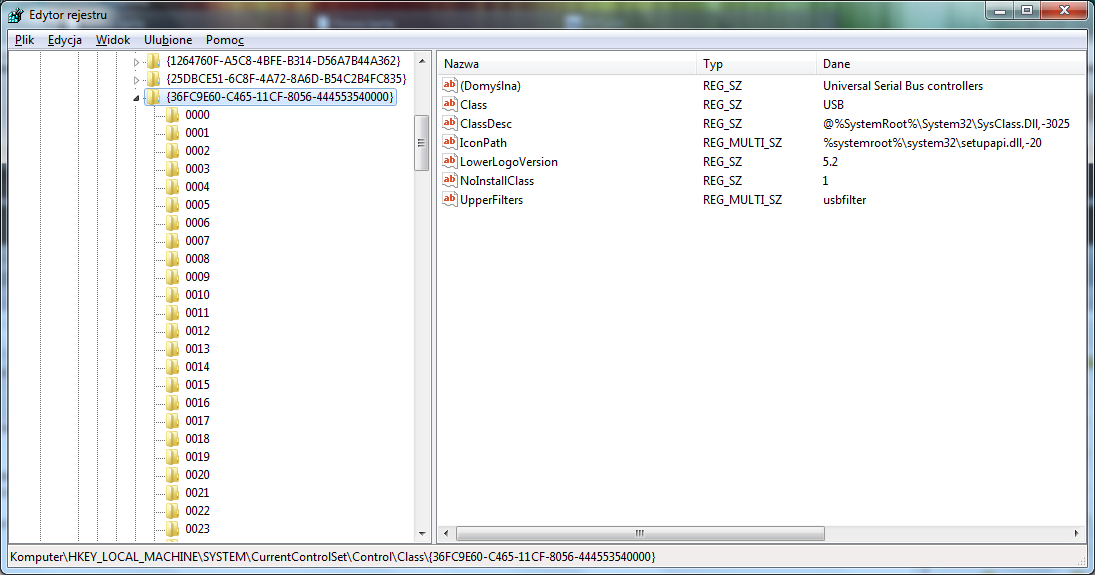Click the folder icon of key 0000

[x=172, y=115]
